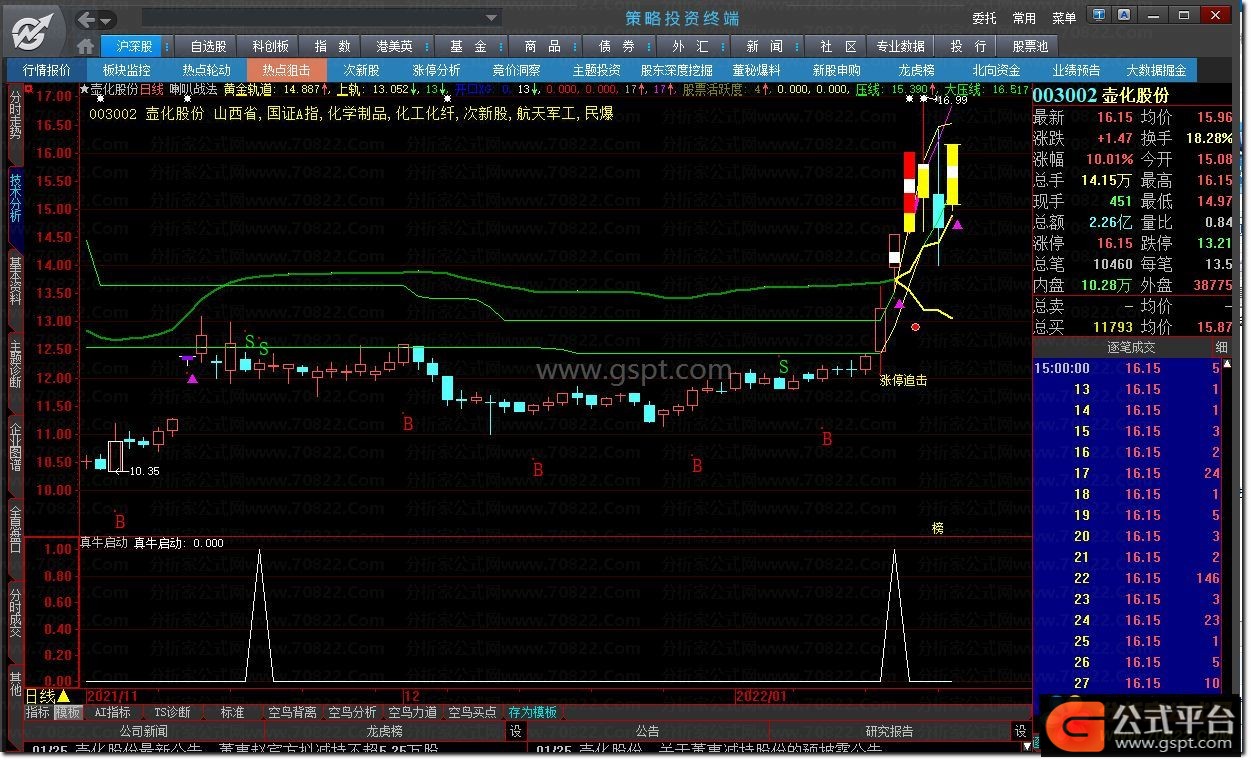Open the 公司新闻 panel tab
Screen dimensions: 1251x760
[x=144, y=731]
